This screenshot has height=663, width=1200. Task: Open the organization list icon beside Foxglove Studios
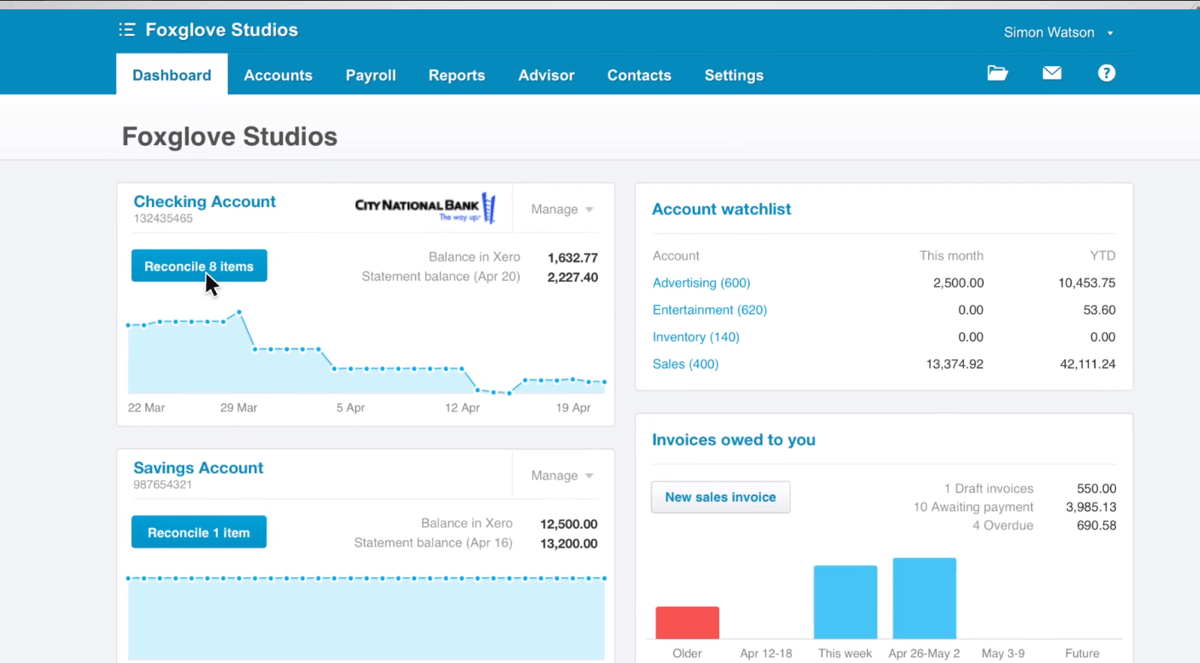coord(127,29)
